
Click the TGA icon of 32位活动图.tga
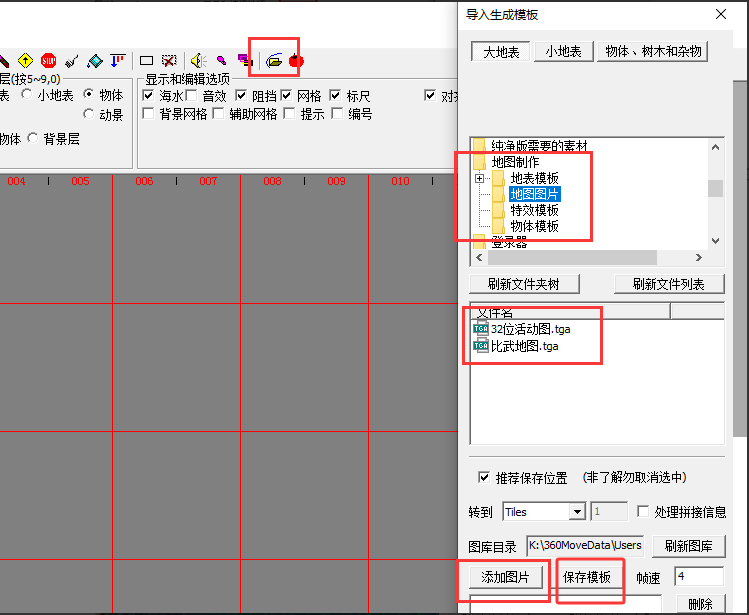pos(481,328)
